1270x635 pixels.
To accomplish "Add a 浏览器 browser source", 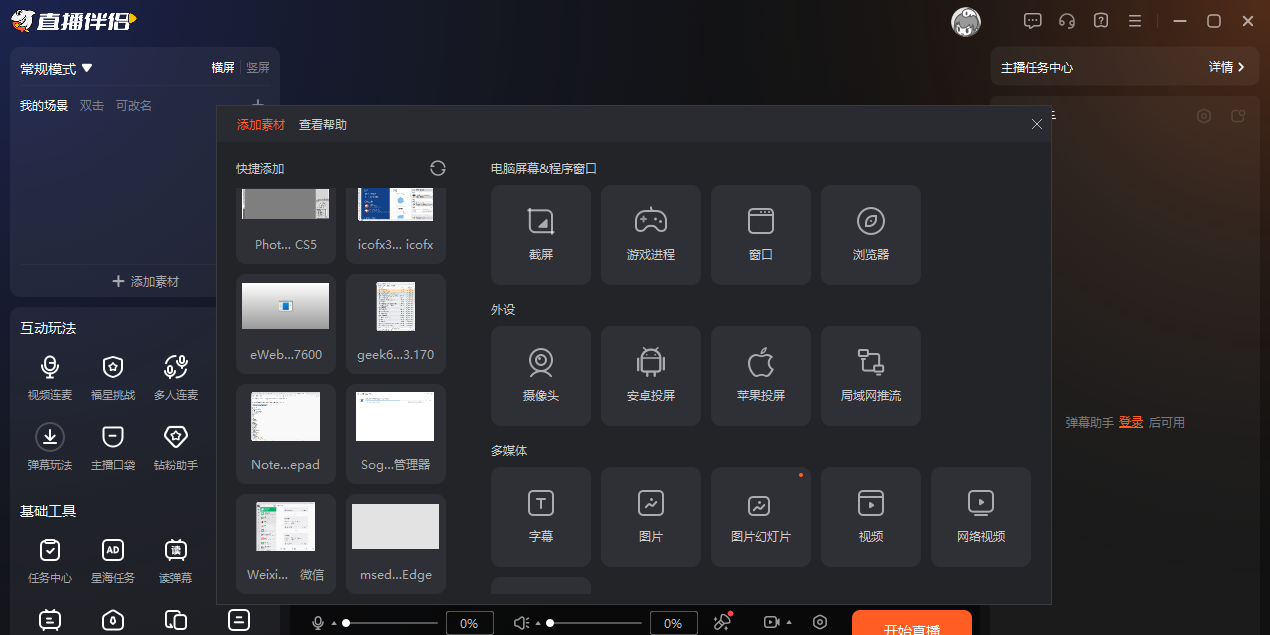I will [871, 235].
